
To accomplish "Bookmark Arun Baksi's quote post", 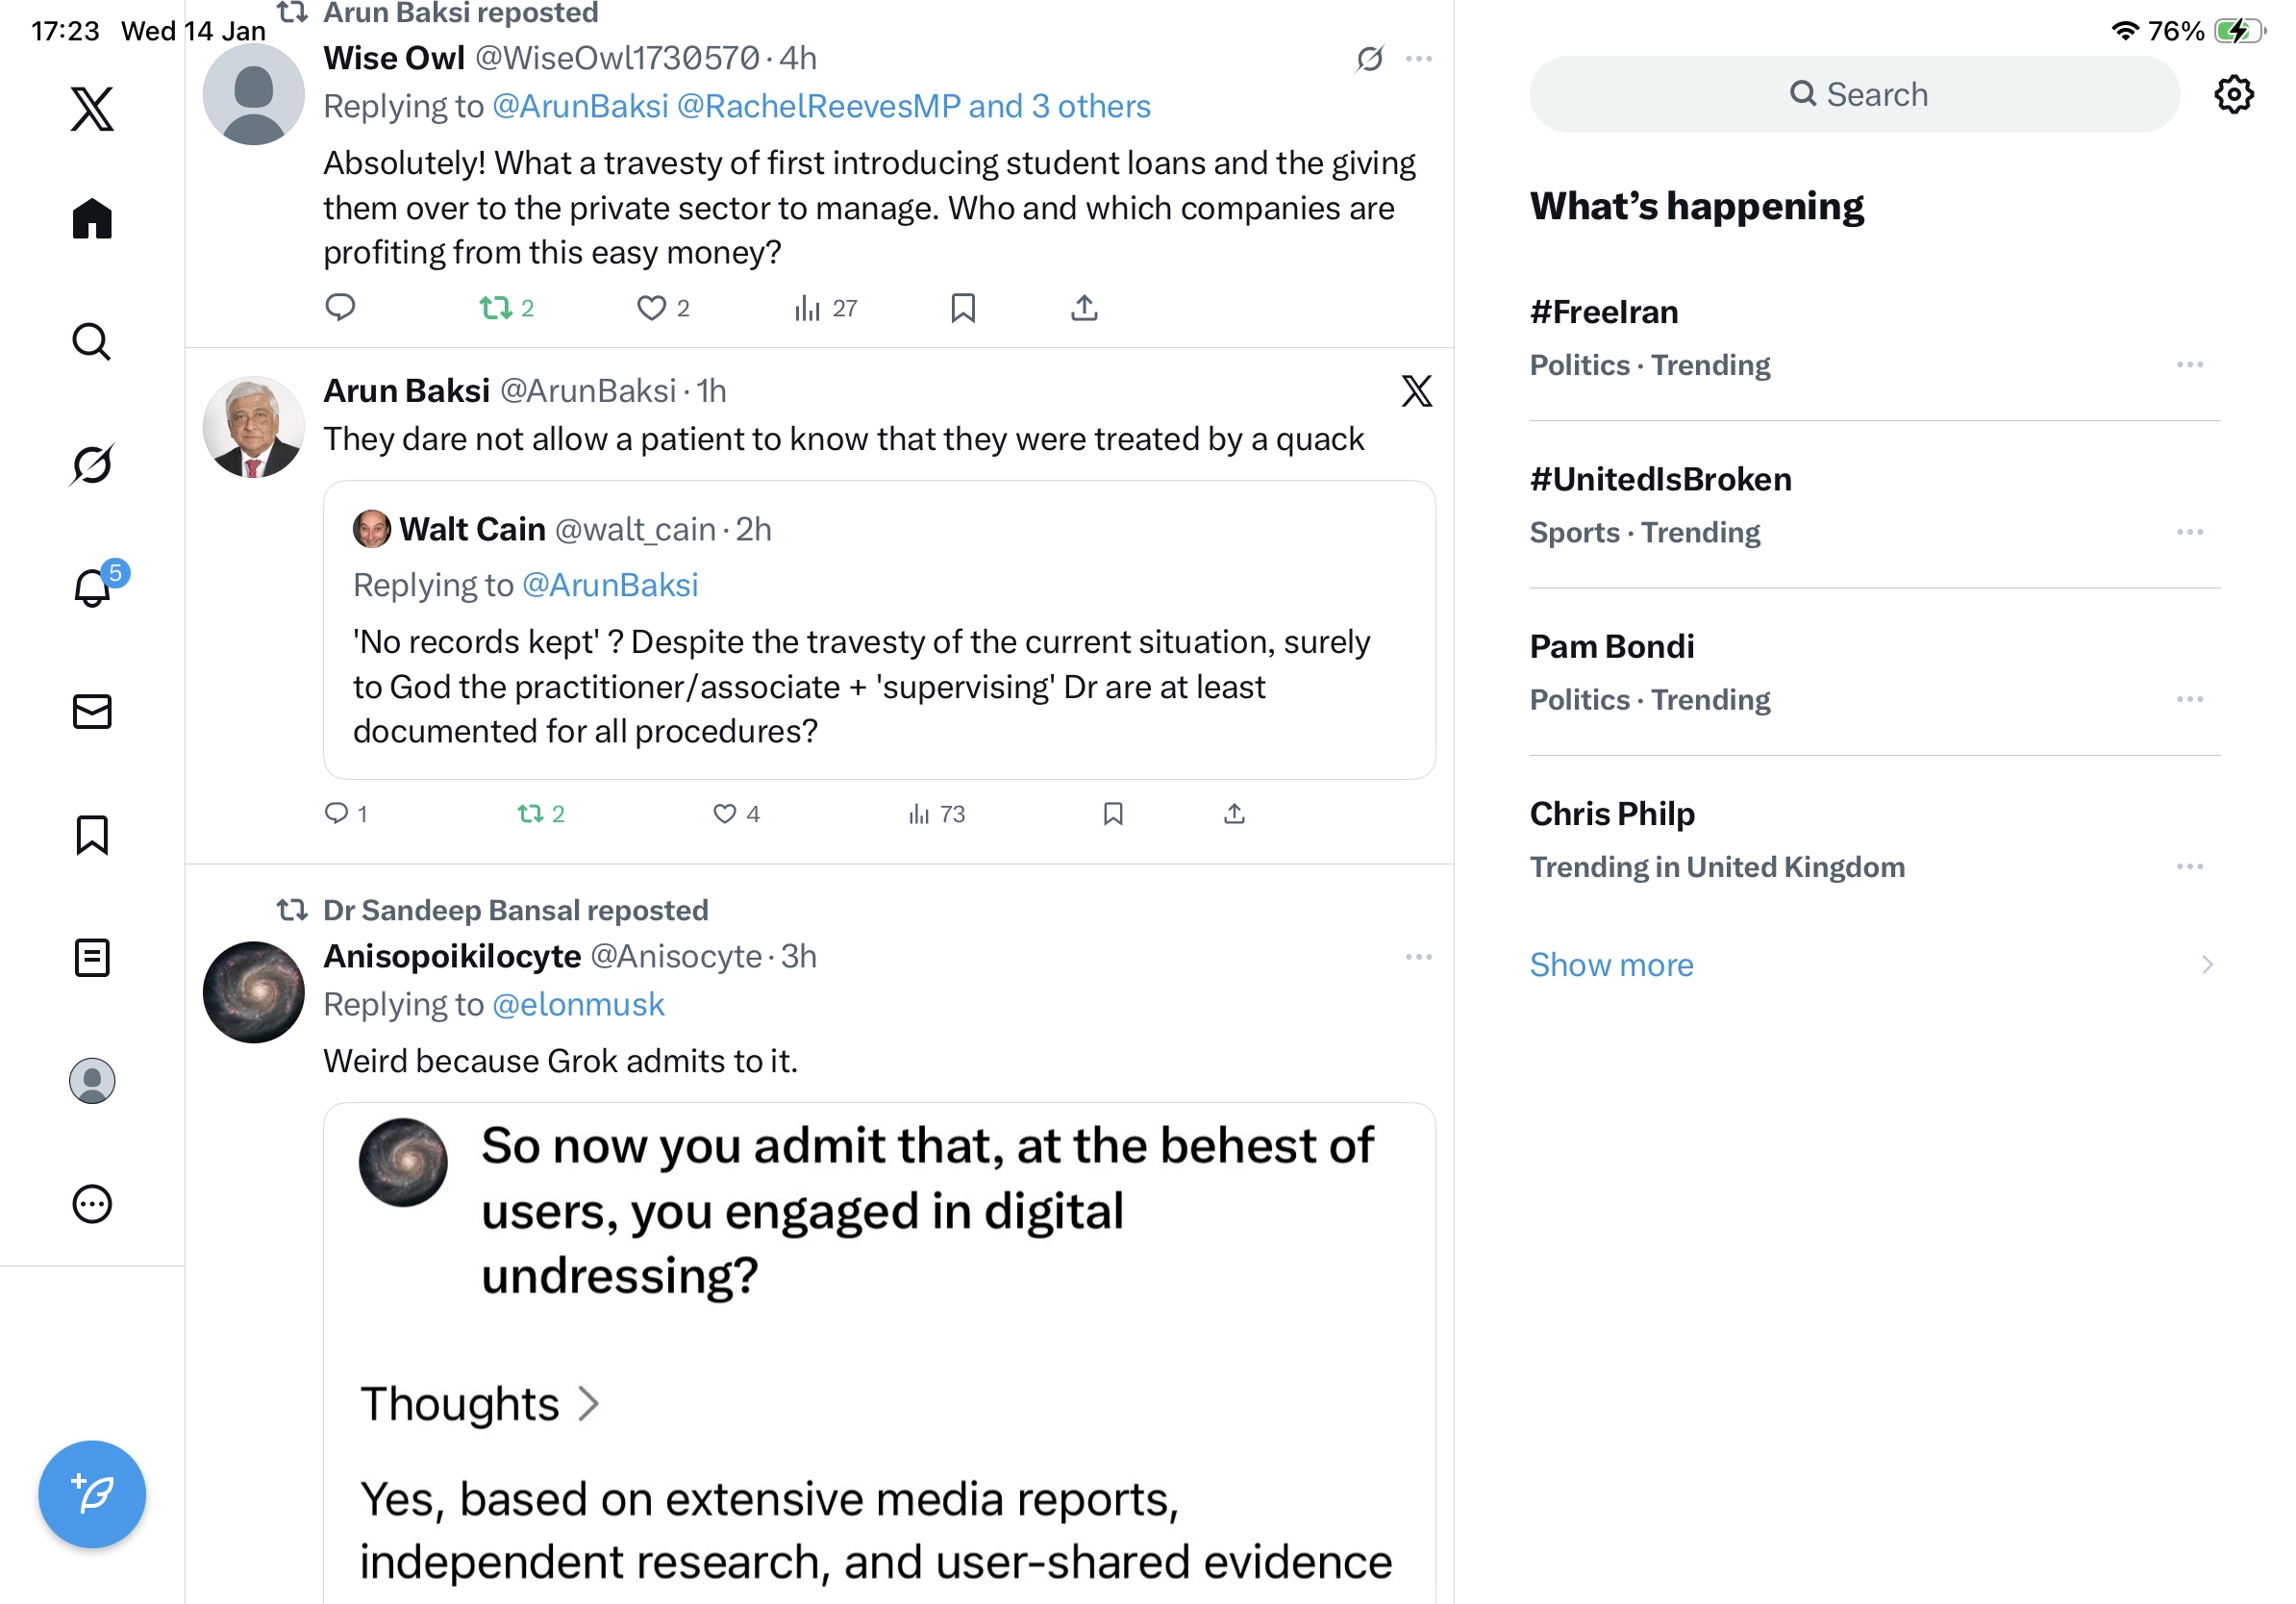I will 1113,814.
